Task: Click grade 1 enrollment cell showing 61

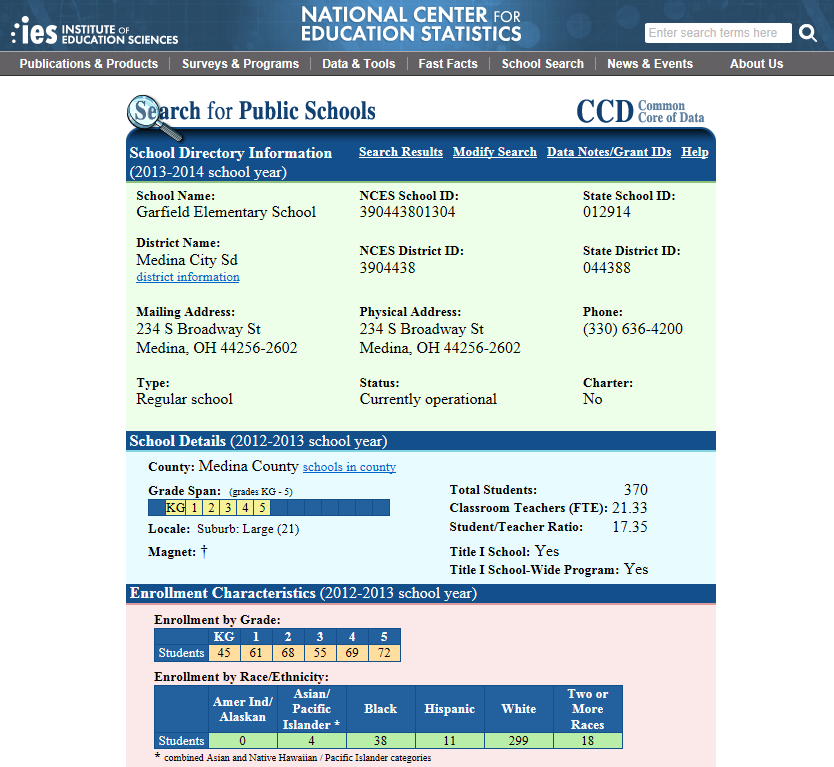Action: point(256,653)
